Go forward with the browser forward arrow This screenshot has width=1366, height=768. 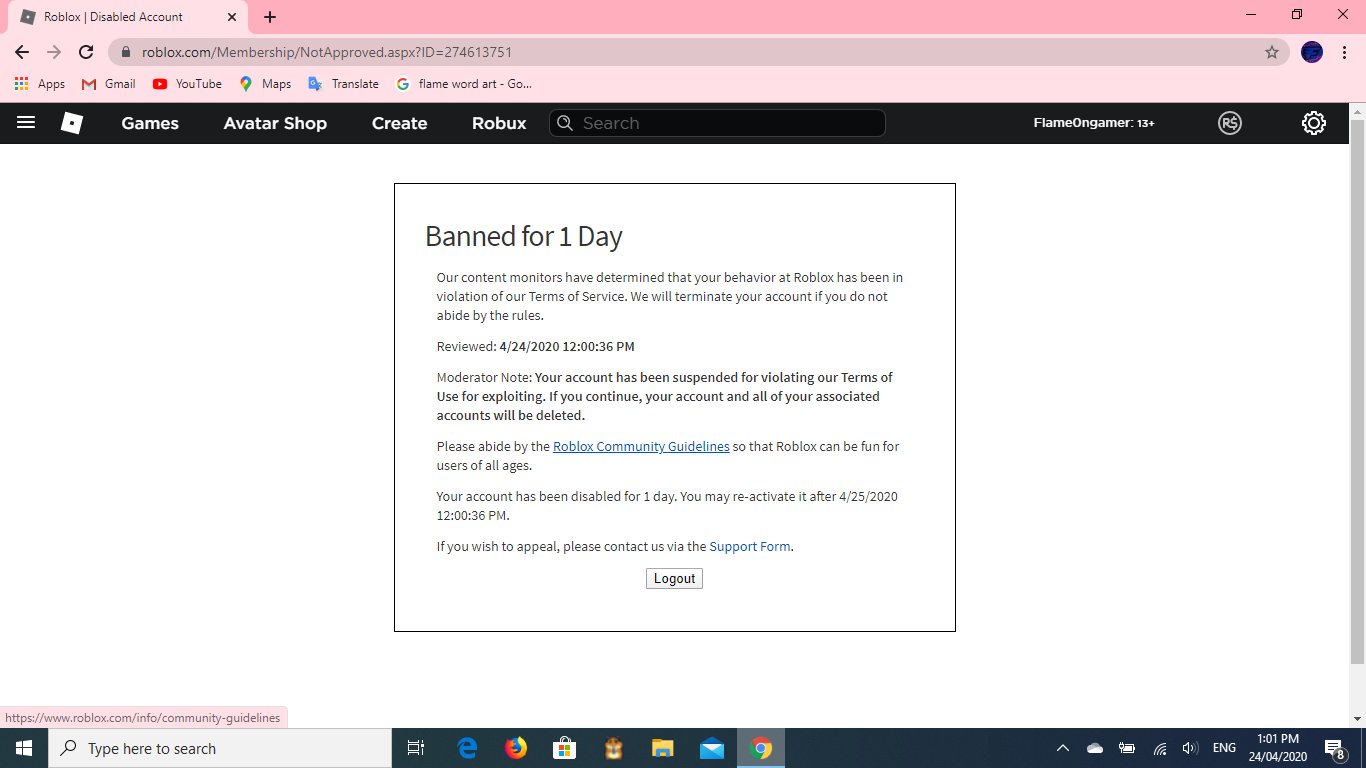(54, 52)
